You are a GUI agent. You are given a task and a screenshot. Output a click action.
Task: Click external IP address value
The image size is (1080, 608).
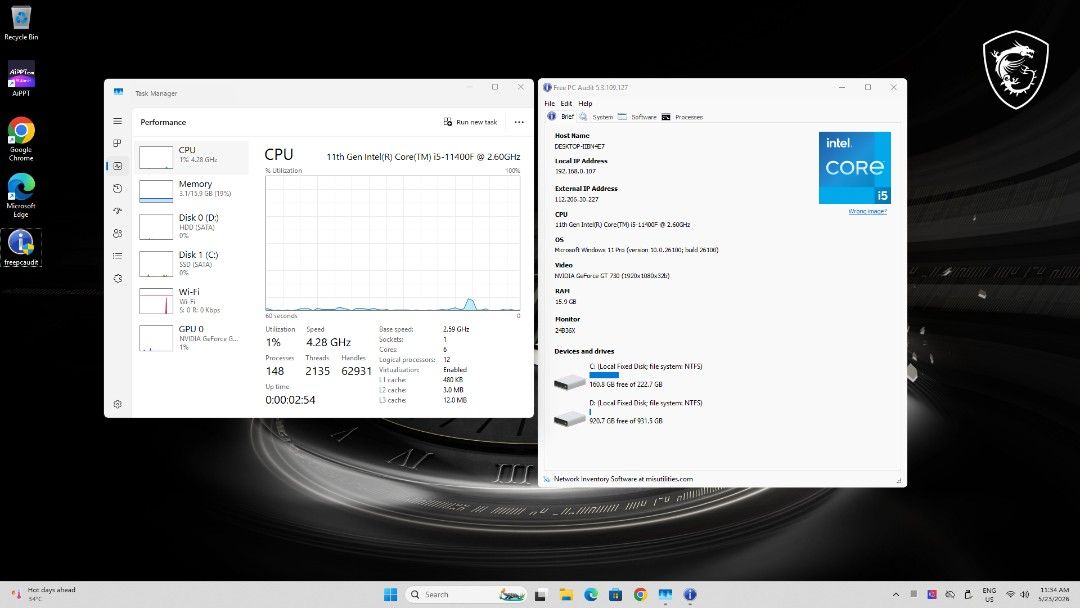(577, 200)
